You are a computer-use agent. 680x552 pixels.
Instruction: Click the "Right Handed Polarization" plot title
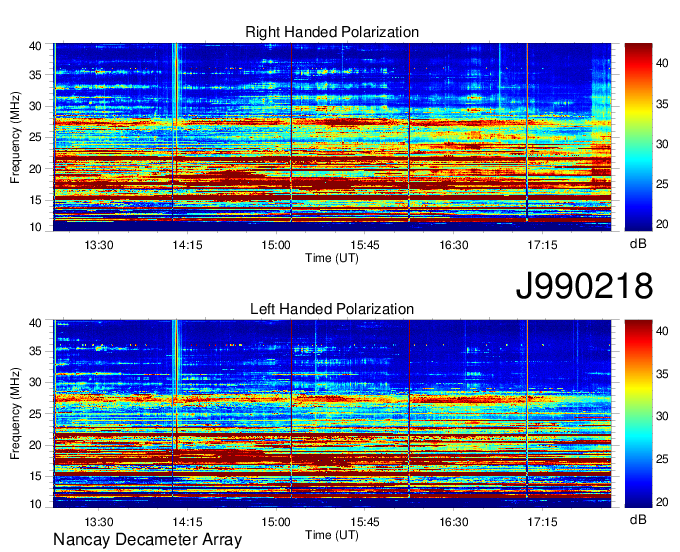tap(332, 32)
